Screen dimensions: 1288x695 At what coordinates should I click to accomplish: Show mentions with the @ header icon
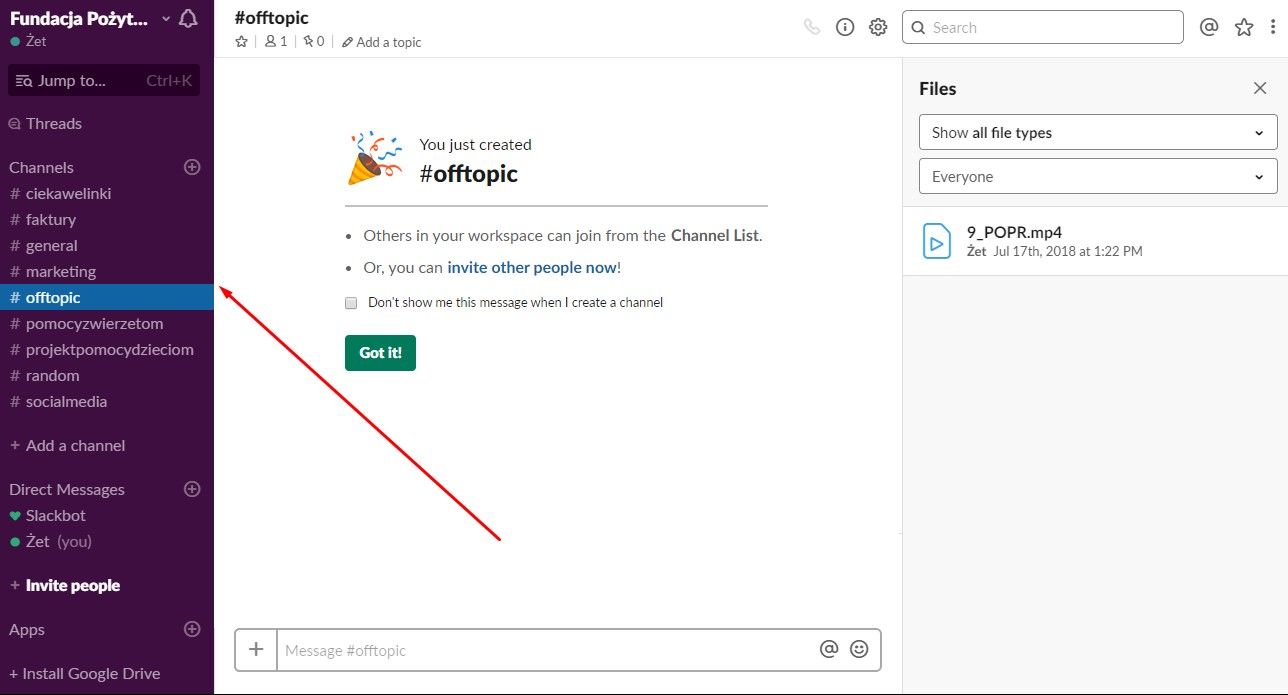click(x=1209, y=27)
